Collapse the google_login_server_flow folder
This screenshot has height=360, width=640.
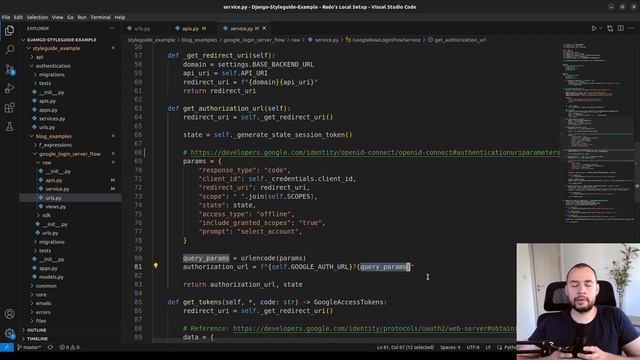click(x=69, y=154)
